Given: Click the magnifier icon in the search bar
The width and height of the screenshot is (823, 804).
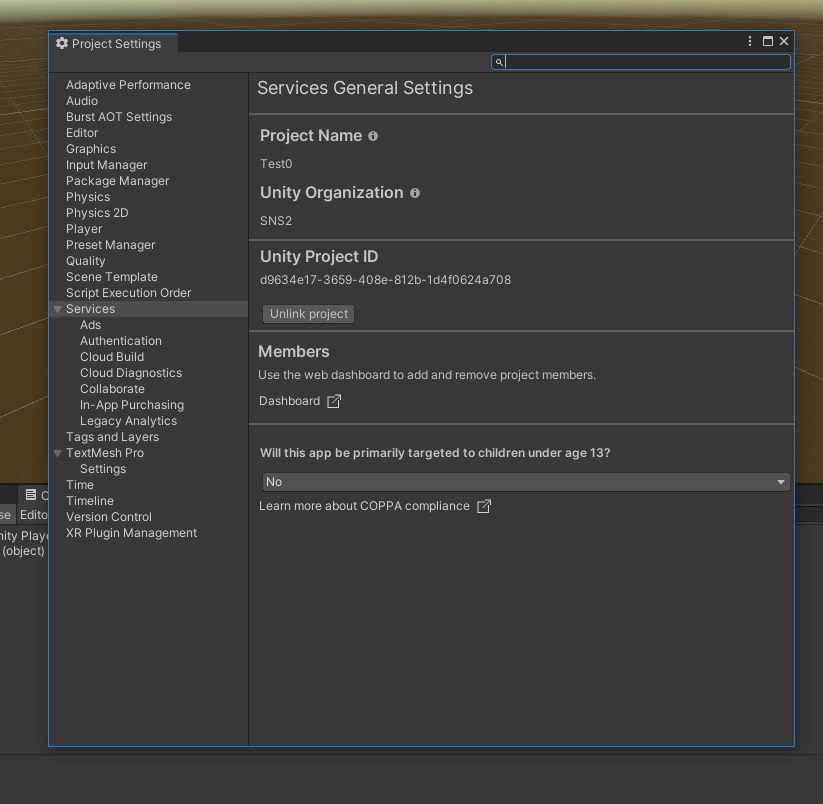Looking at the screenshot, I should [x=498, y=62].
